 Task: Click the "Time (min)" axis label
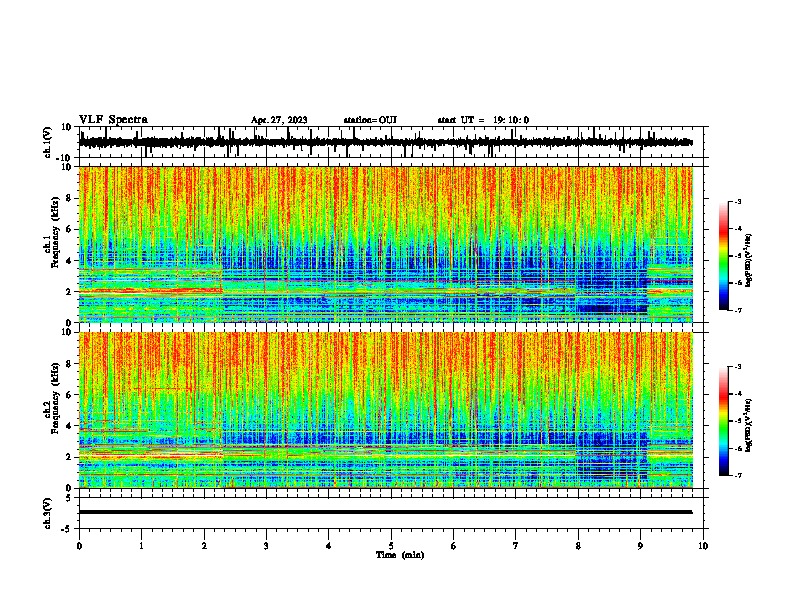click(400, 555)
